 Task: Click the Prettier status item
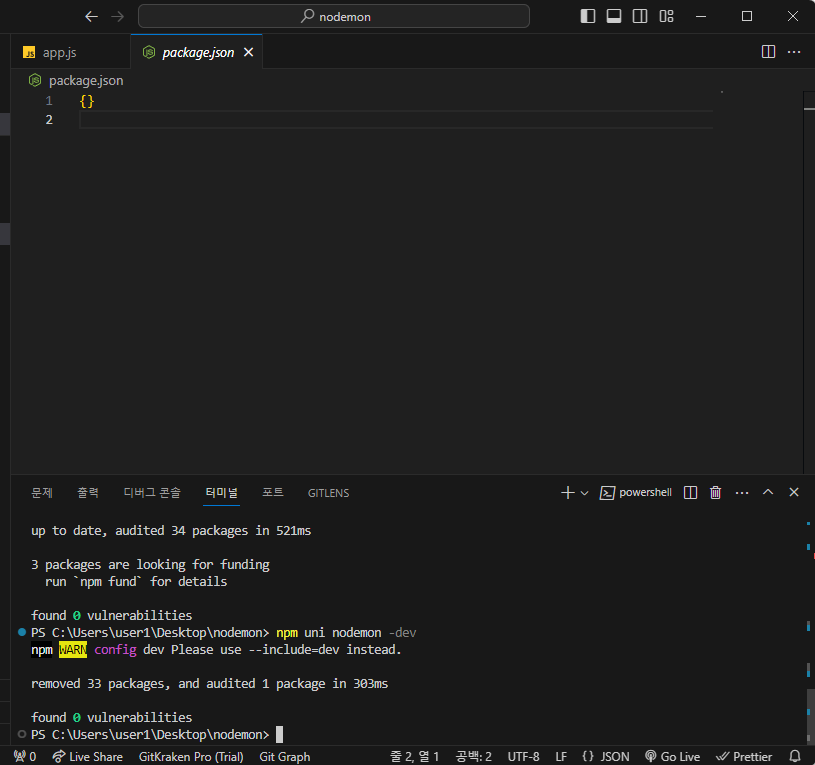pyautogui.click(x=744, y=757)
